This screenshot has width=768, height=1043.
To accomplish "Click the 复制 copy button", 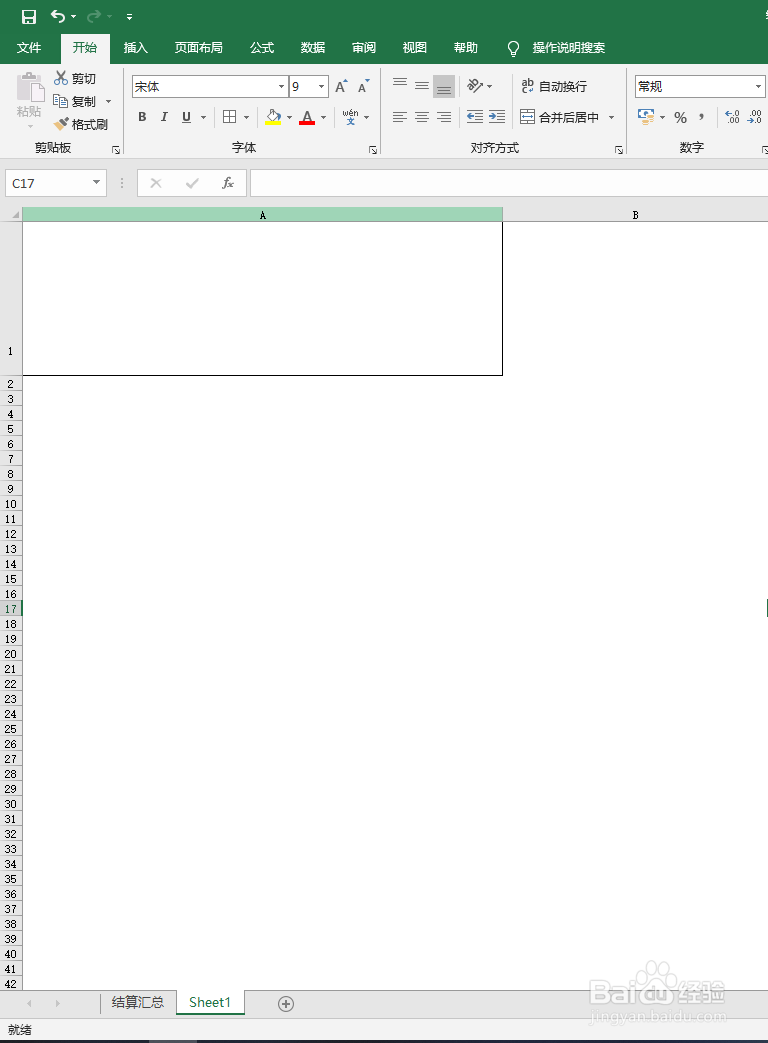I will [x=75, y=101].
